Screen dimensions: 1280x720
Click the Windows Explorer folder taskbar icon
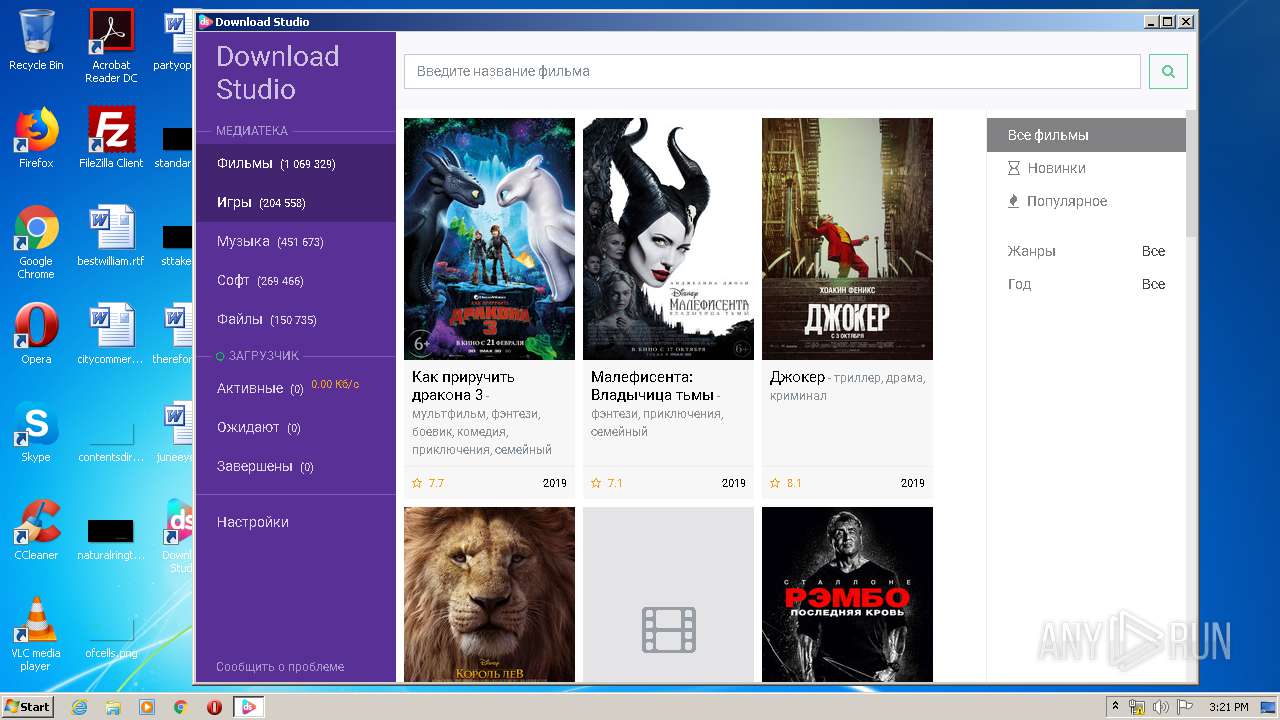[113, 707]
